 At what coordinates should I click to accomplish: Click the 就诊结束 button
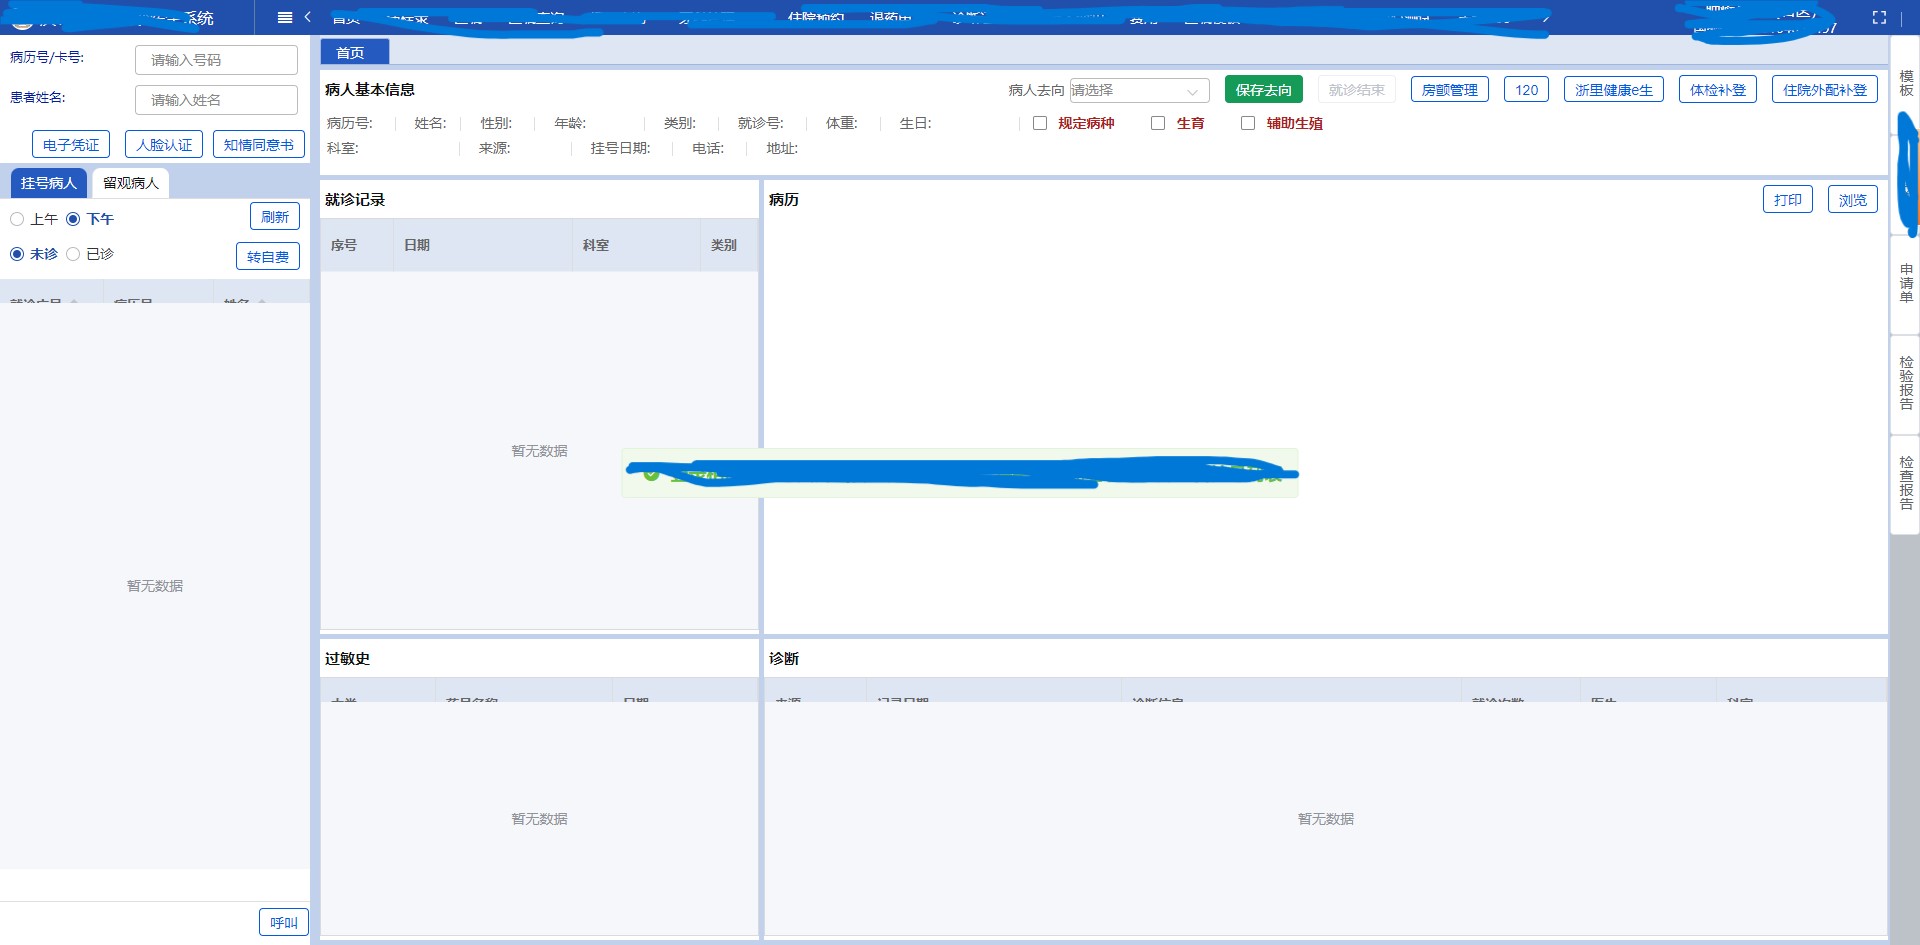[x=1357, y=90]
